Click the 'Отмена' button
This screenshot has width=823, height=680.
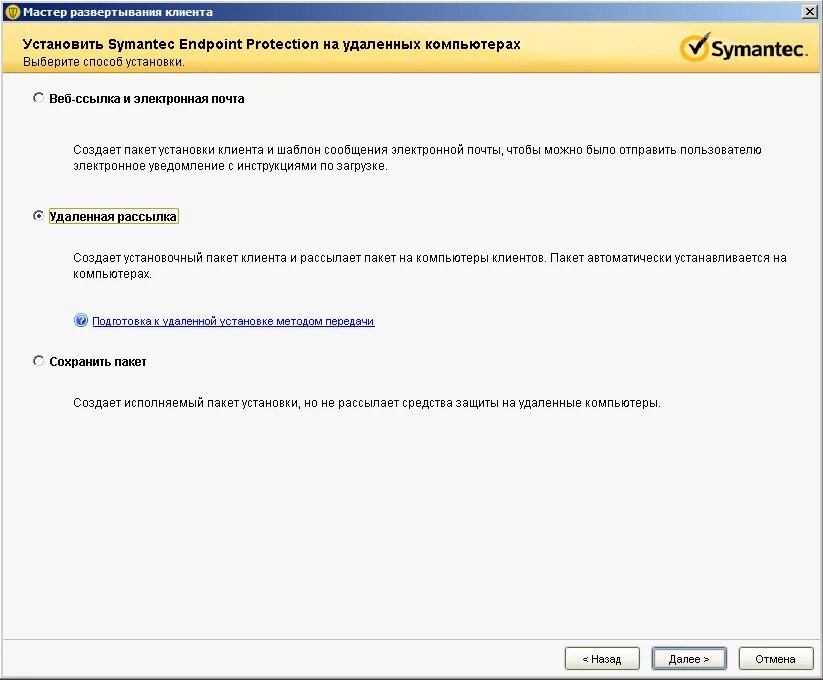coord(776,658)
